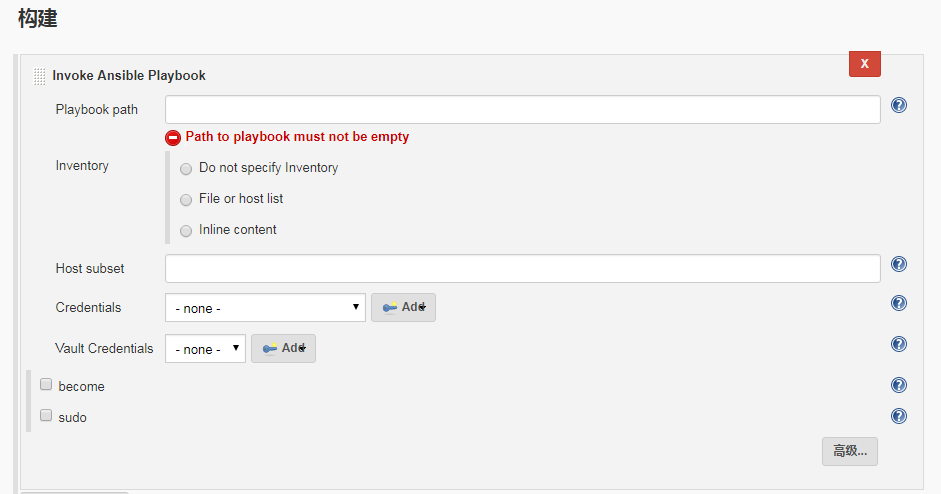Click the Inventory label
941x494 pixels.
(82, 166)
